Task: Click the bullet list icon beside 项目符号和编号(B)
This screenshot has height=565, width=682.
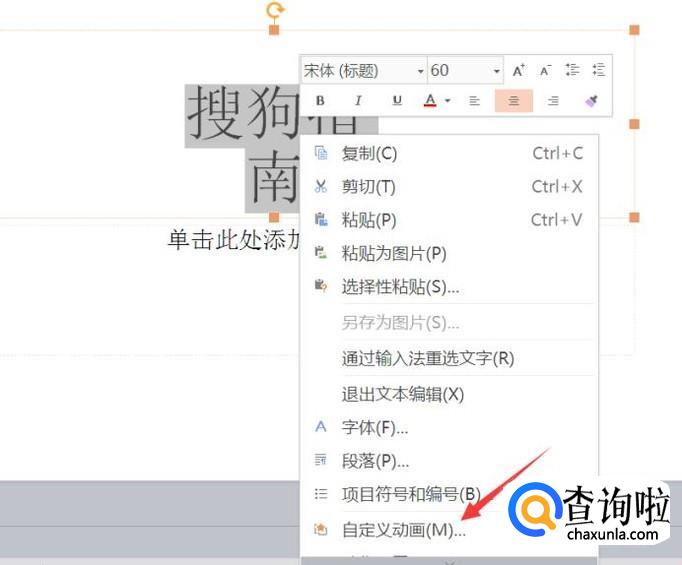Action: (x=321, y=494)
